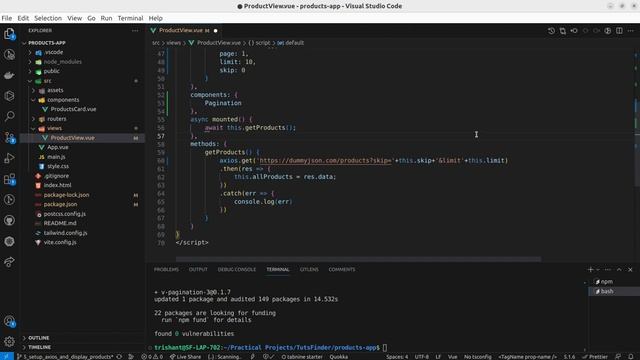Click the dummyjson.com products URL link

325,160
